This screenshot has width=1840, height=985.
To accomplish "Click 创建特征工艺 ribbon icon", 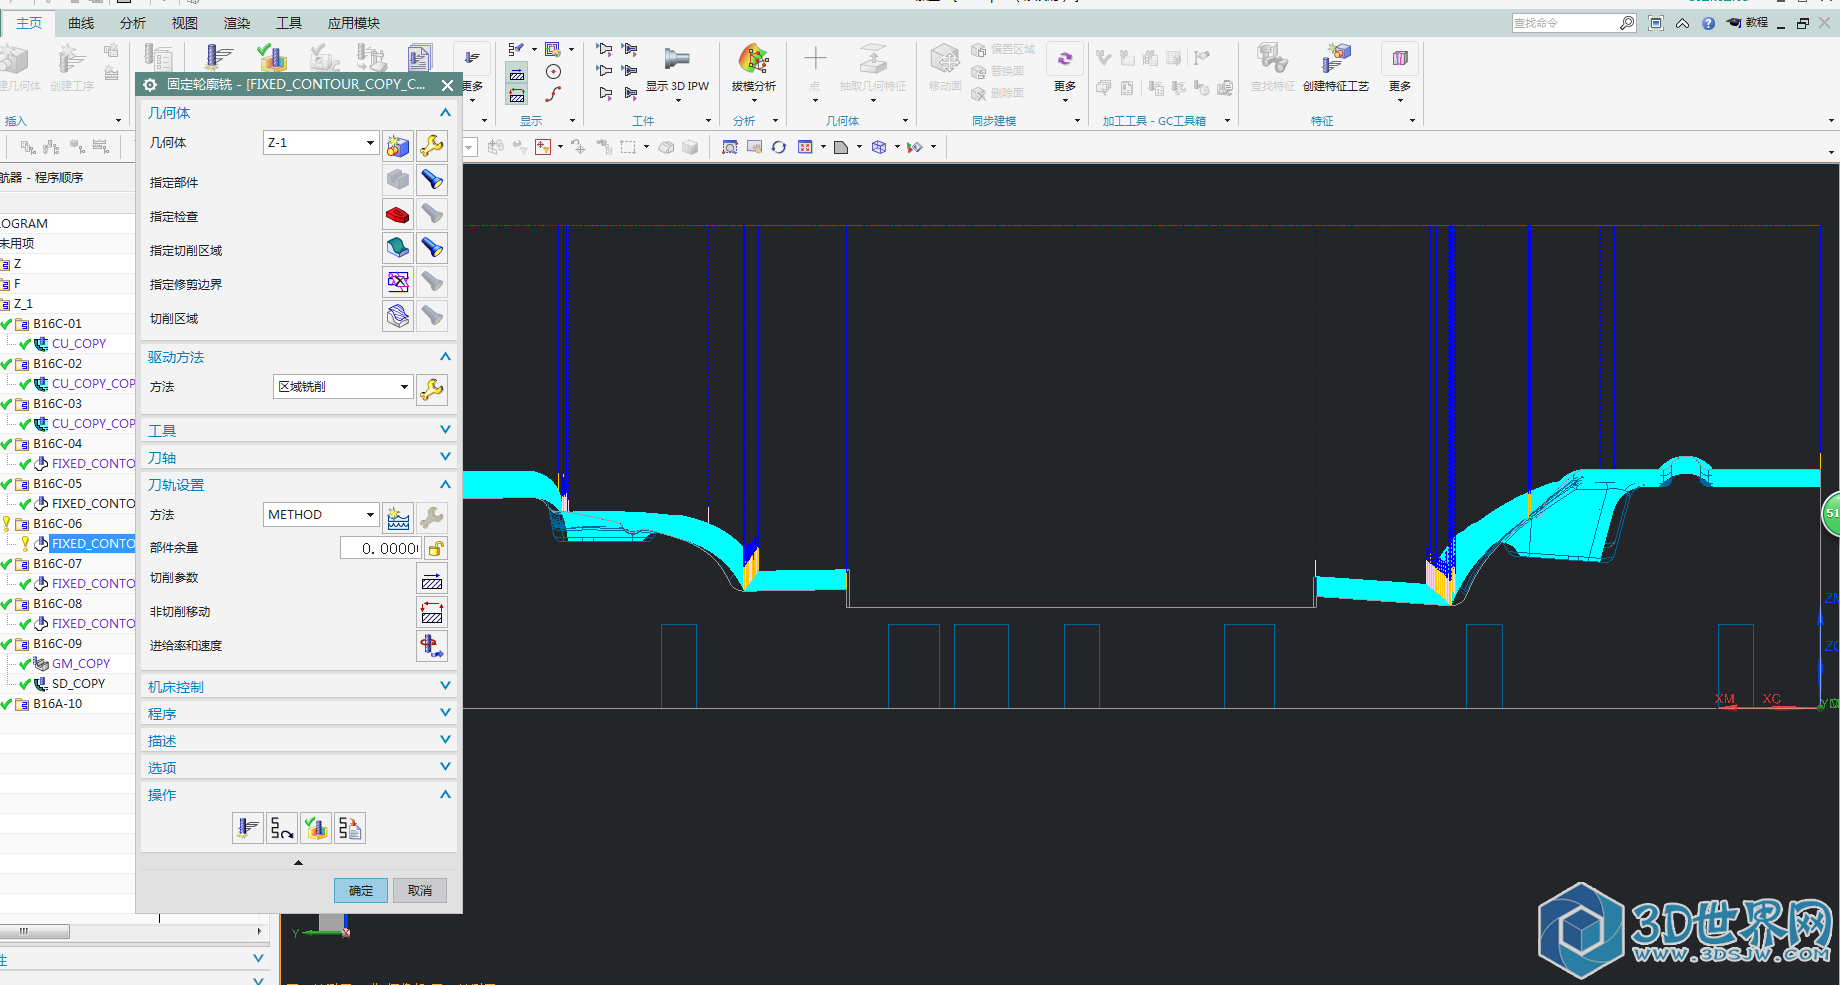I will pos(1335,70).
